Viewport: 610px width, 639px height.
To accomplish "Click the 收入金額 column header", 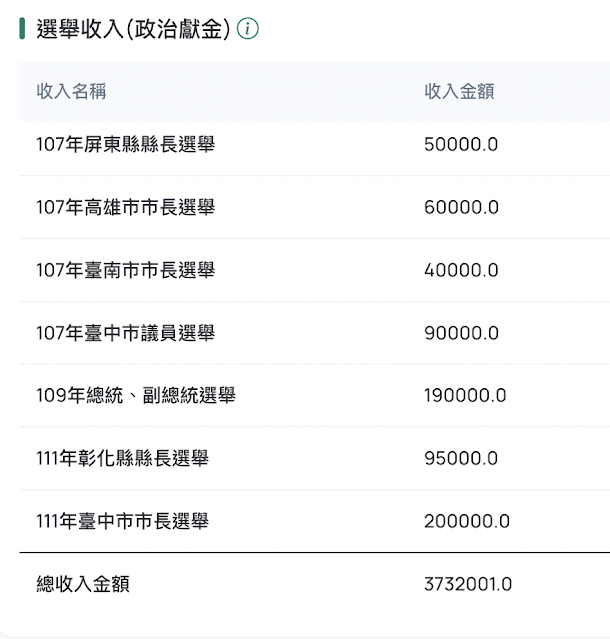I will 459,91.
